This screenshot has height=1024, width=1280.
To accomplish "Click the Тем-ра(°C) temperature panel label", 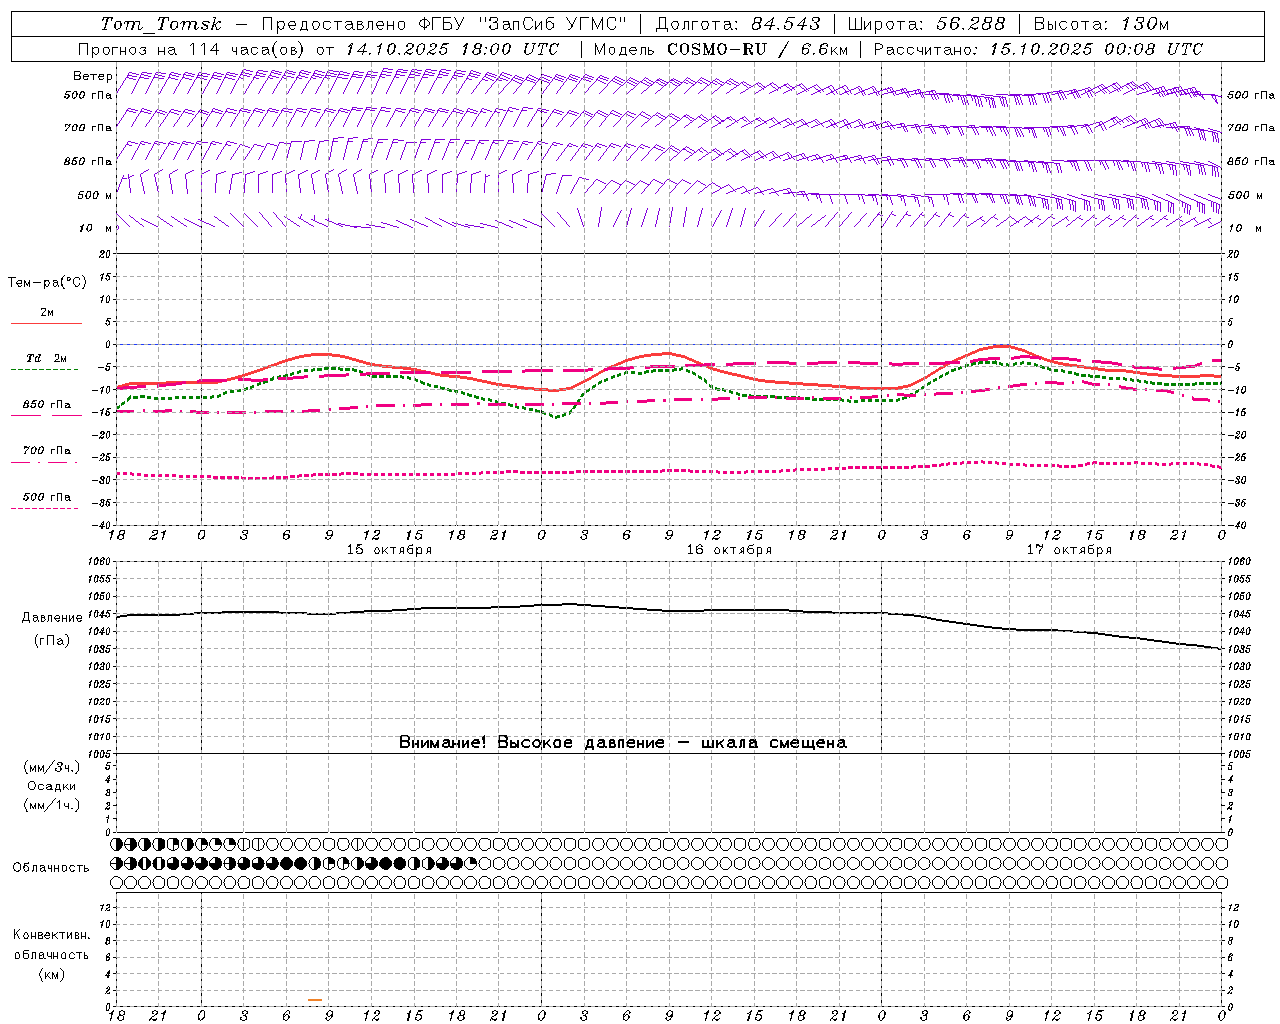I will (x=47, y=283).
